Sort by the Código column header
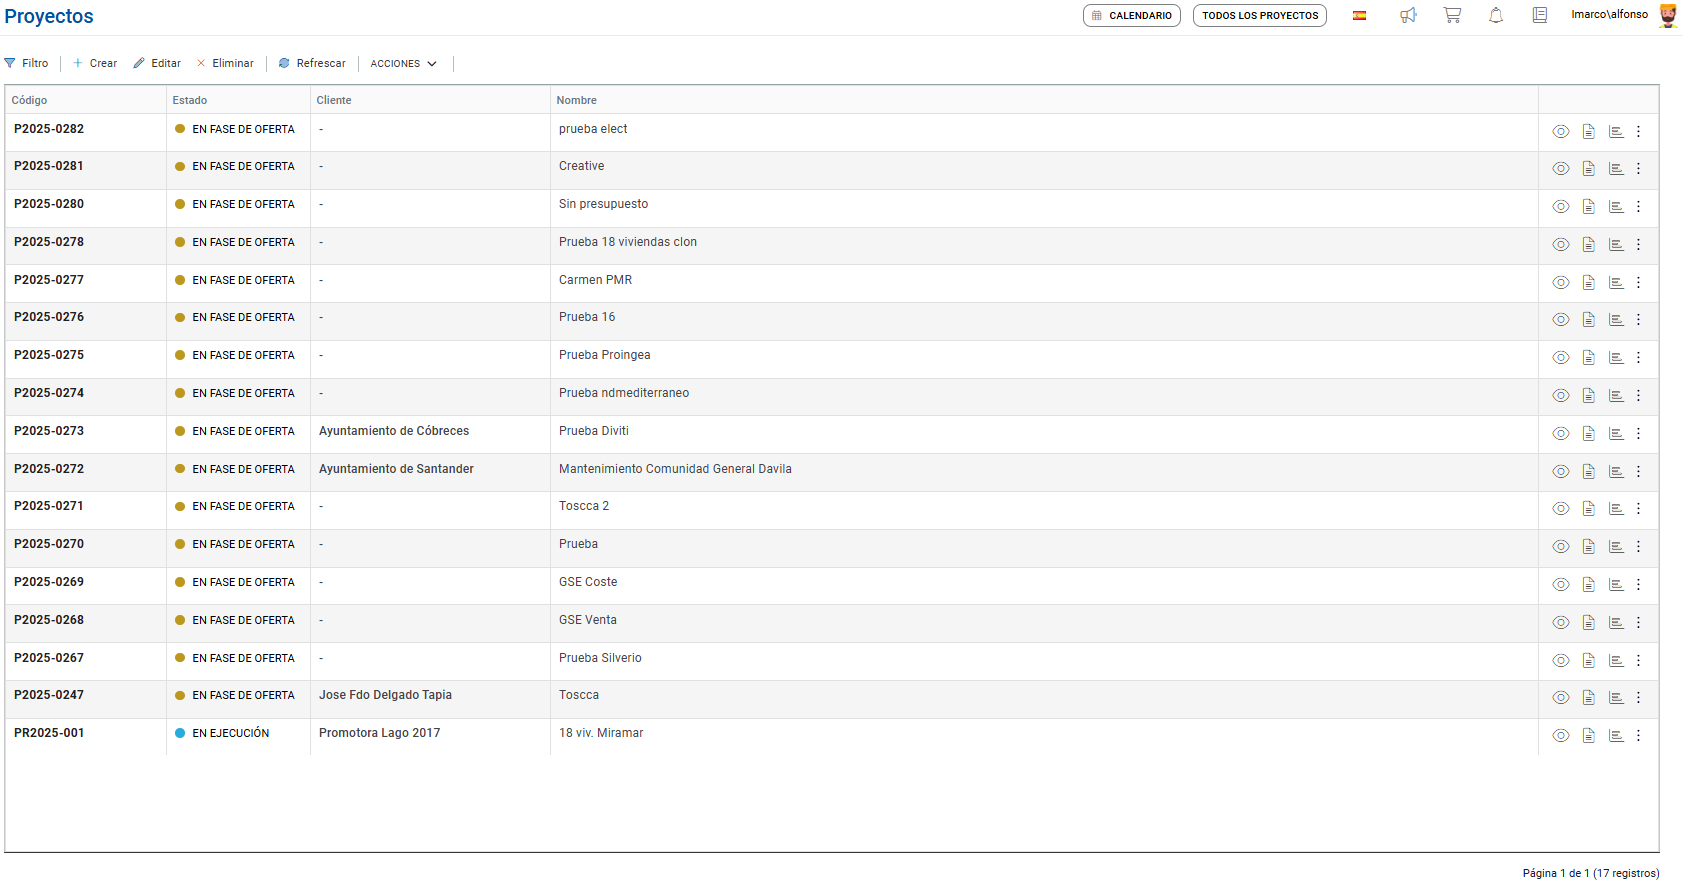This screenshot has width=1683, height=889. coord(30,100)
